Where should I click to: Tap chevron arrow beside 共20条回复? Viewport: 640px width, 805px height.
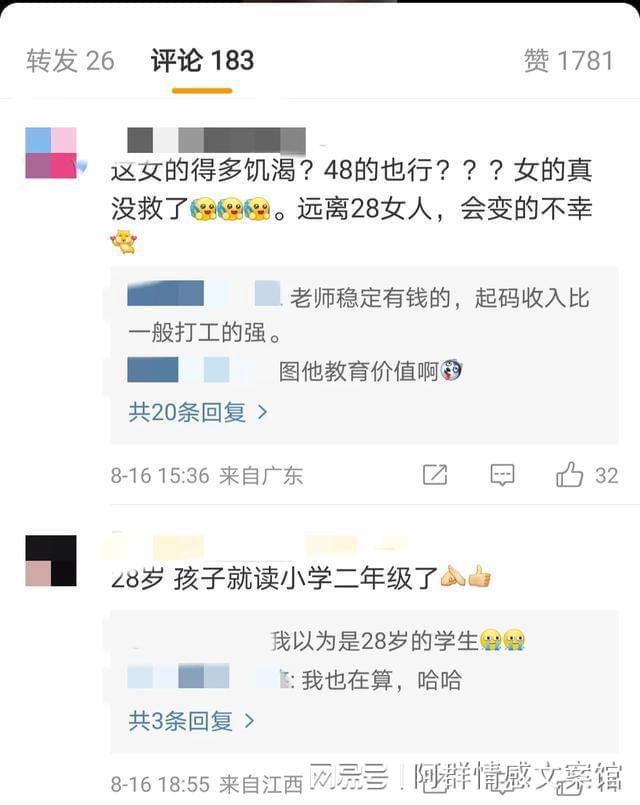coord(262,412)
